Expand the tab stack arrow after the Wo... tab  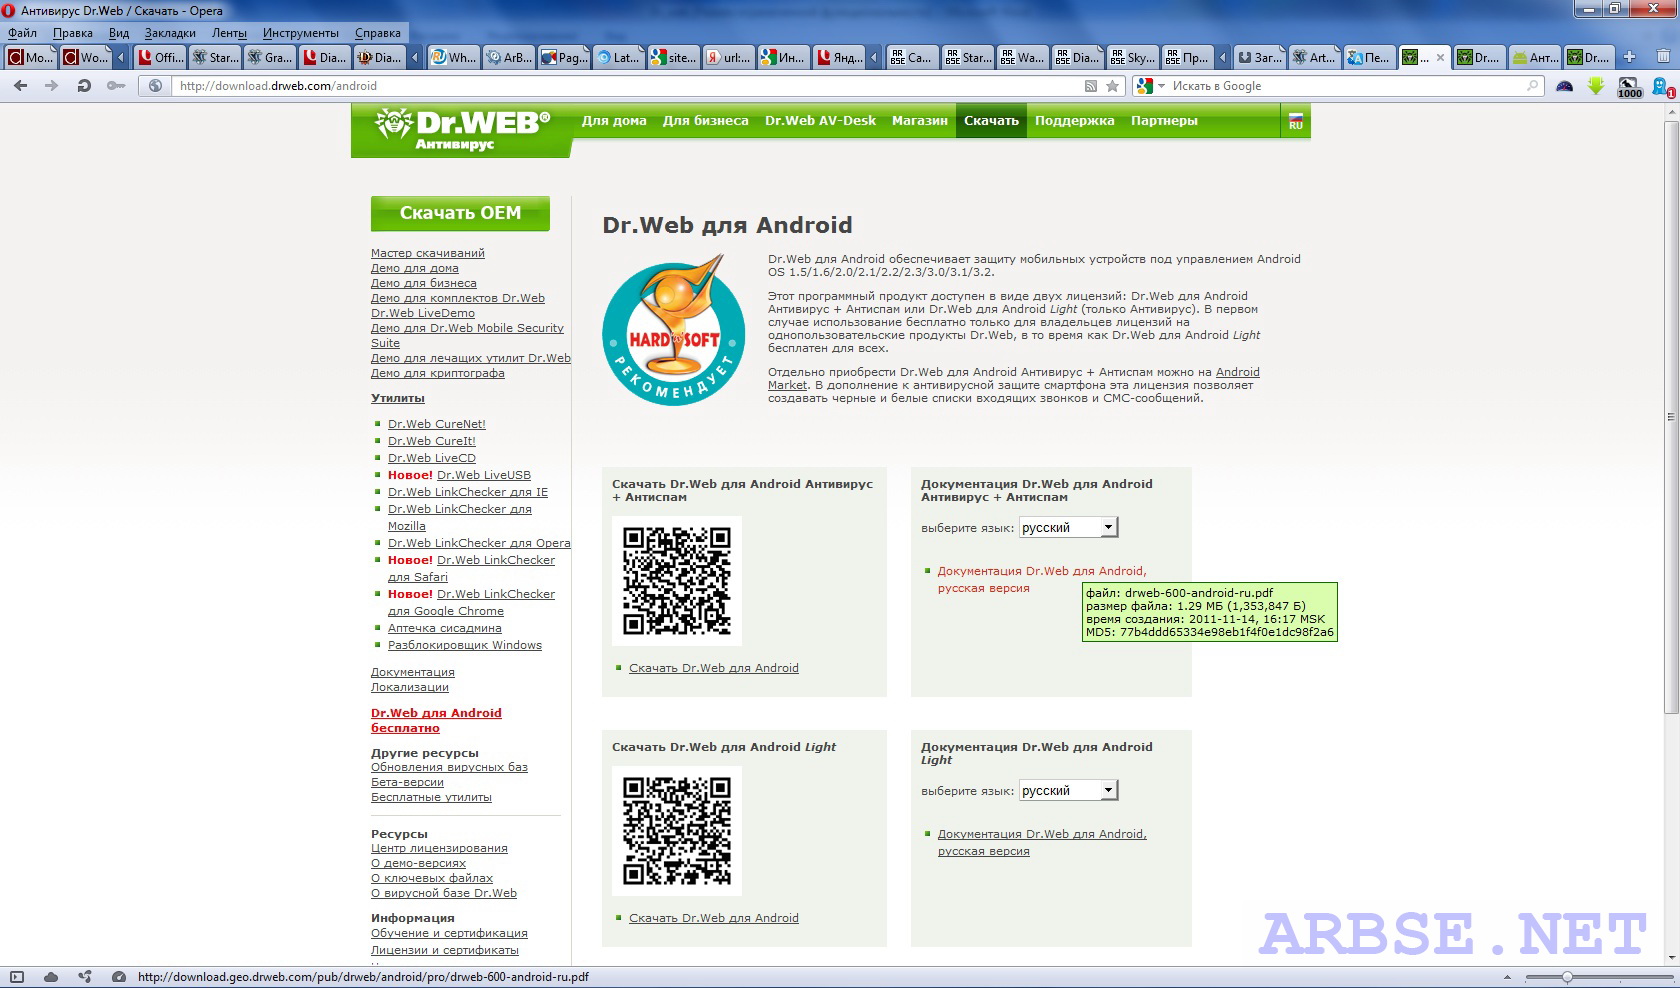[x=121, y=57]
